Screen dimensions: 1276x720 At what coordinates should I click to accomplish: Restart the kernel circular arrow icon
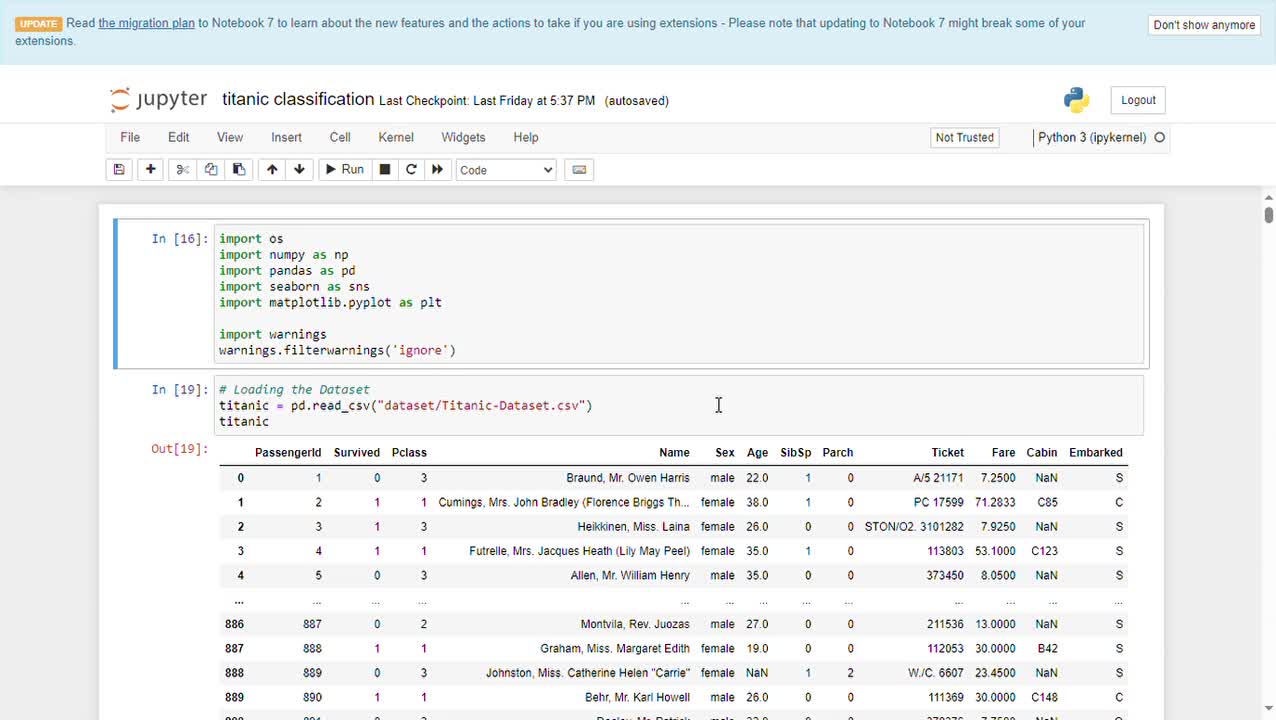pos(411,170)
